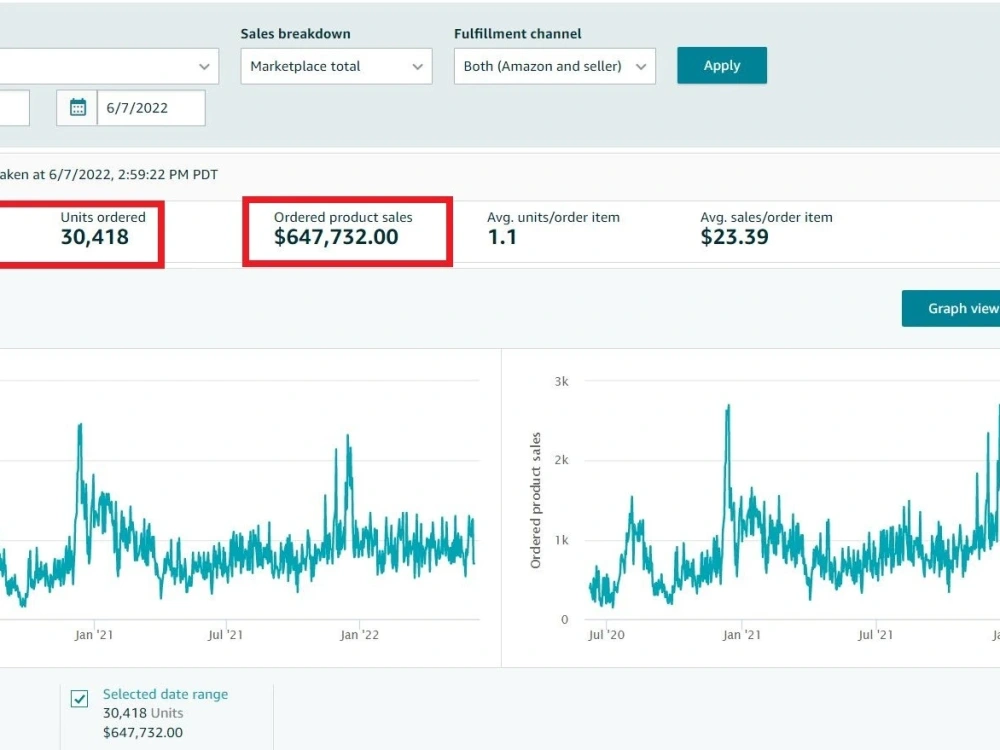The image size is (1000, 750).
Task: Click the Jul '20 axis label on sales chart
Action: tap(606, 635)
